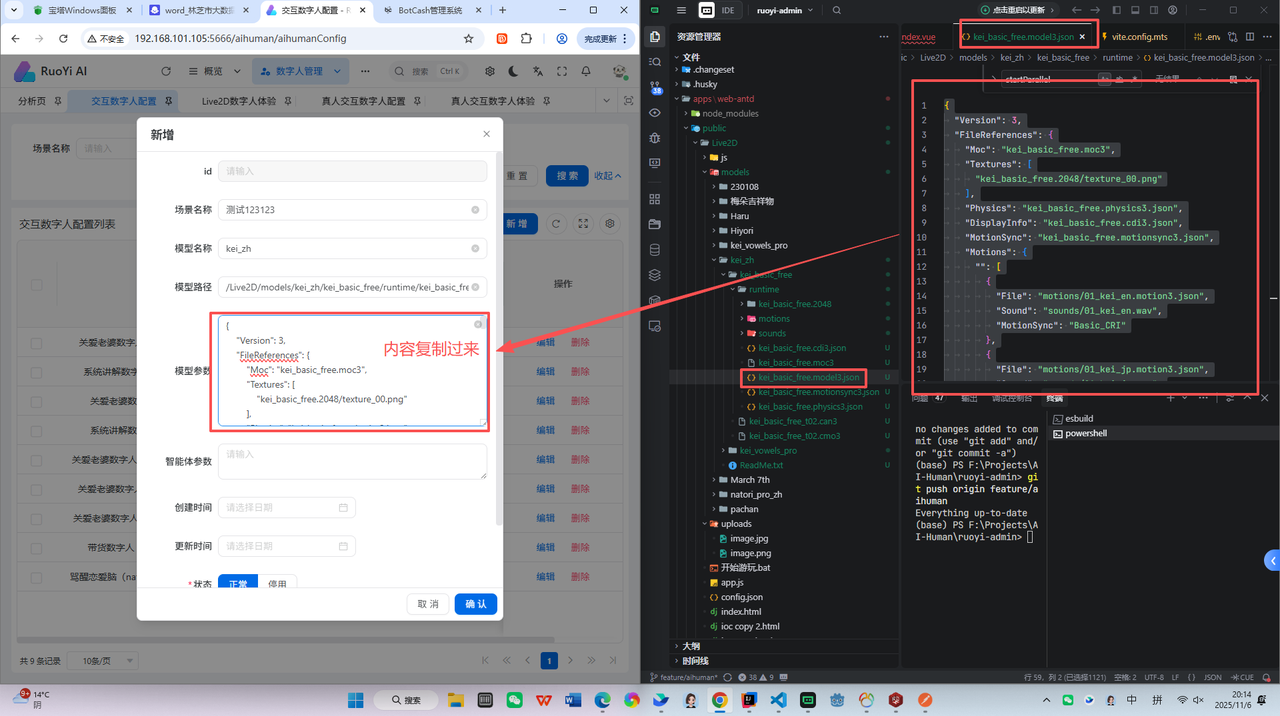Open WeChat from the Windows taskbar

pos(514,700)
